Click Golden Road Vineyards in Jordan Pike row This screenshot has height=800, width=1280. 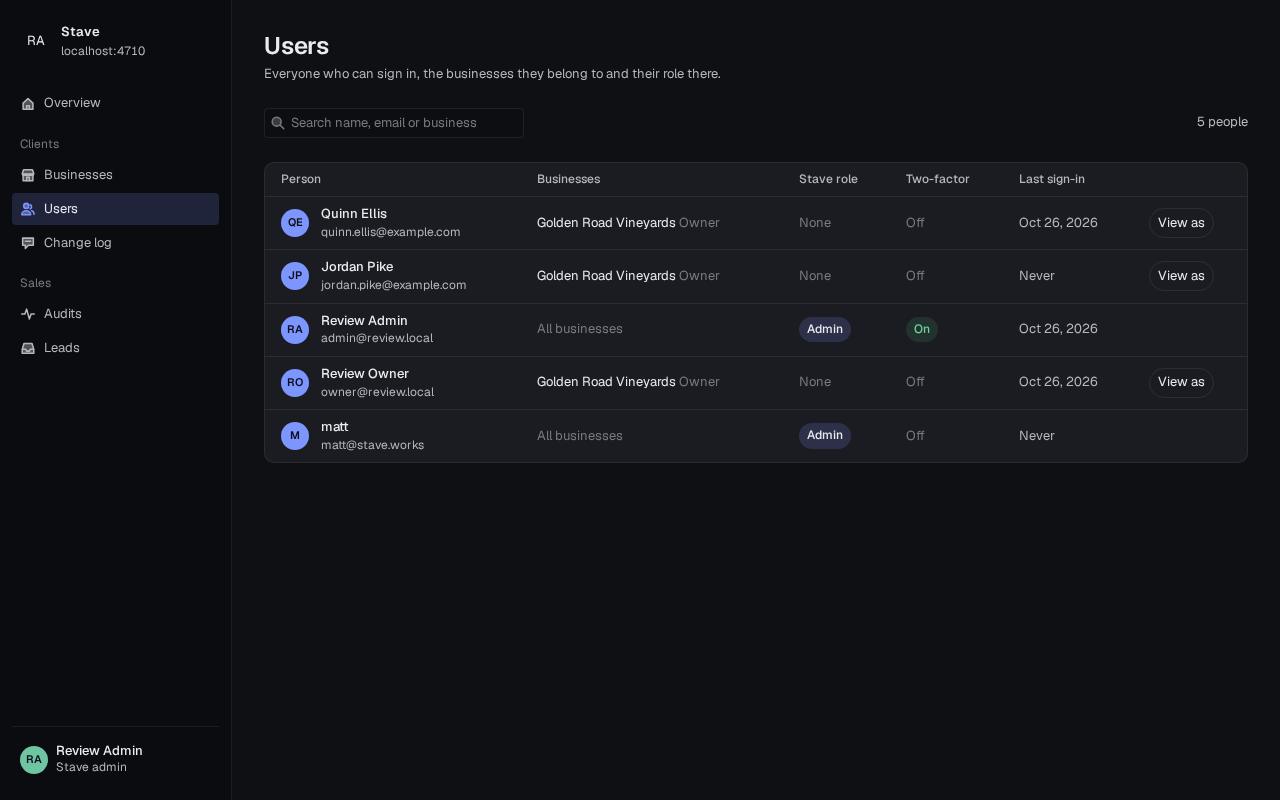click(606, 276)
